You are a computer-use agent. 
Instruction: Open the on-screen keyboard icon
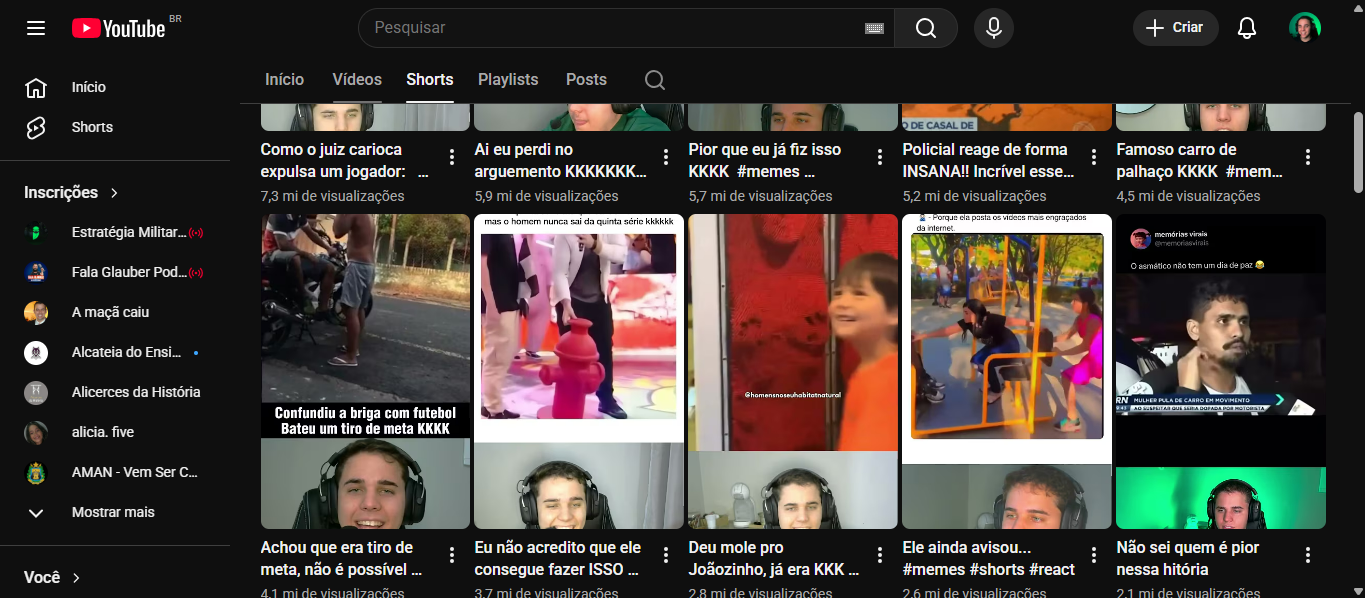pyautogui.click(x=874, y=28)
